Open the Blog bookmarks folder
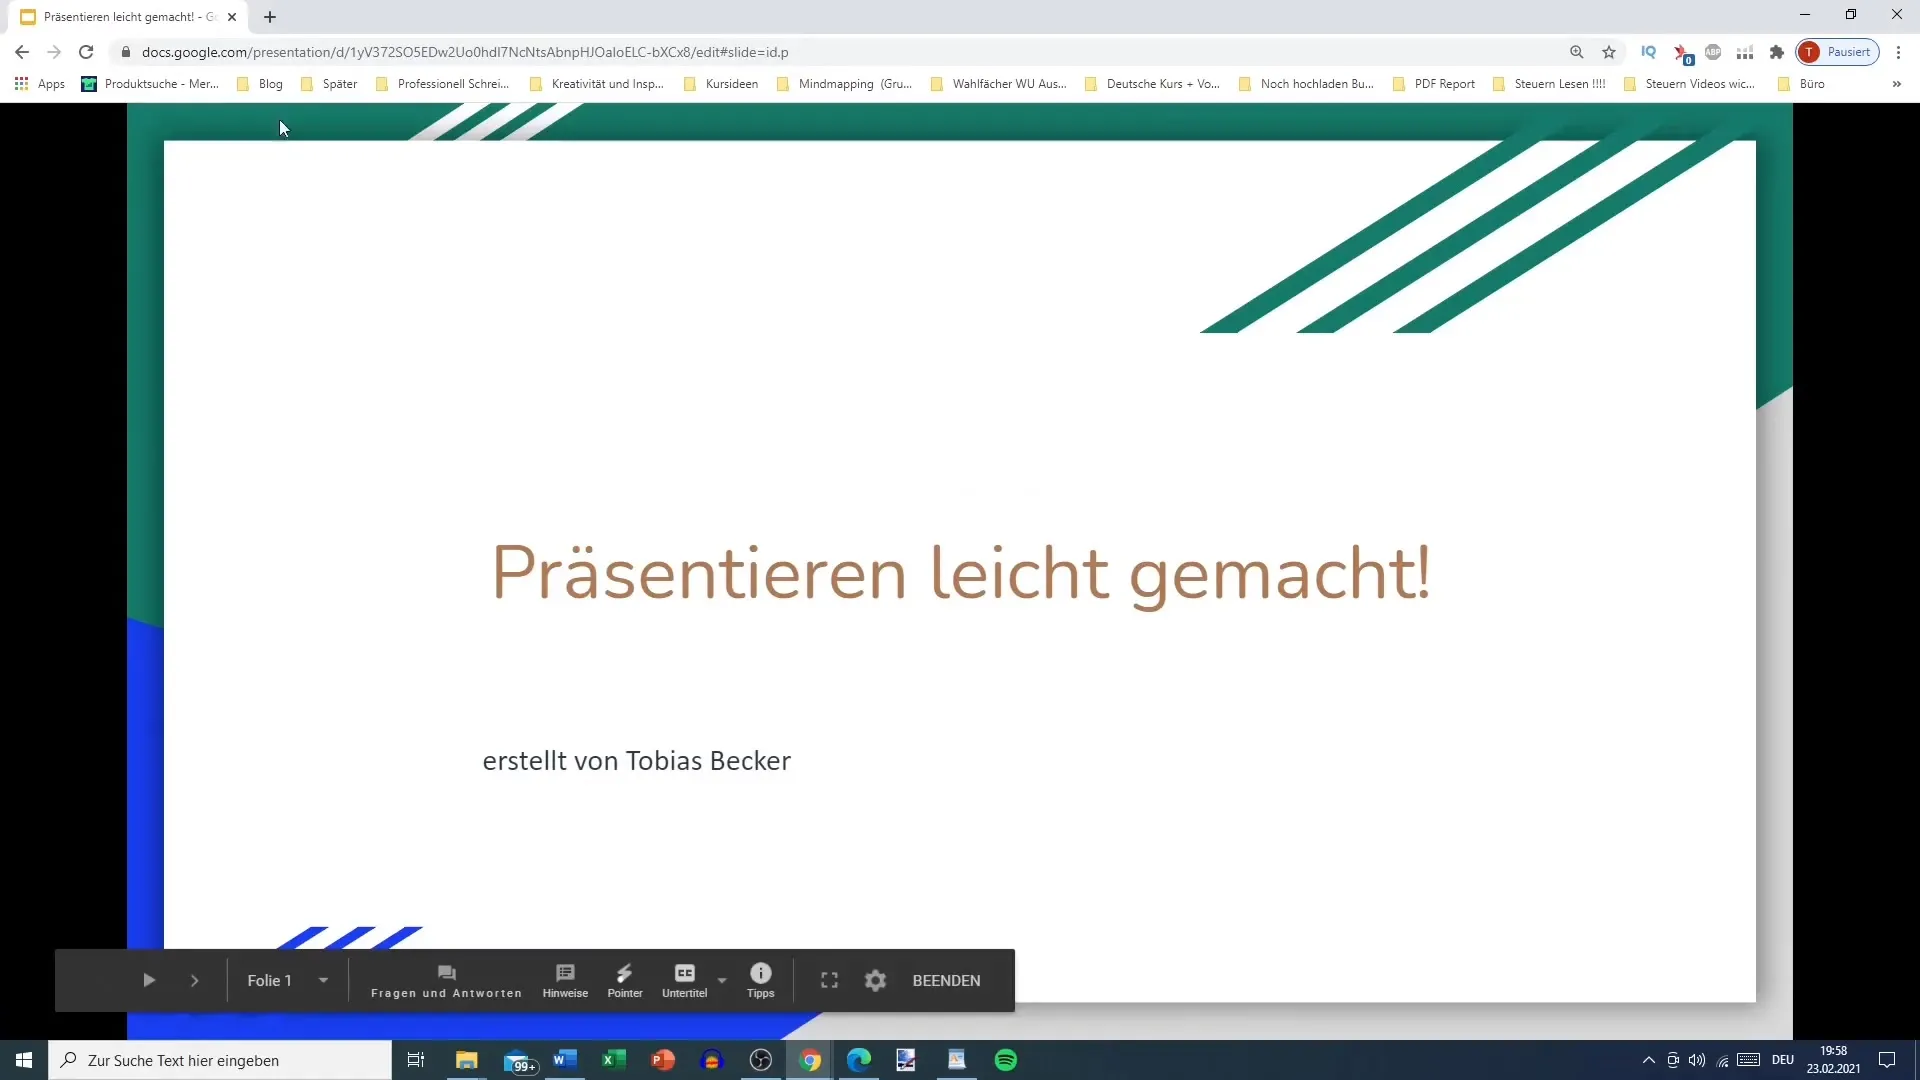Screen dimensions: 1920x1080 pyautogui.click(x=260, y=84)
